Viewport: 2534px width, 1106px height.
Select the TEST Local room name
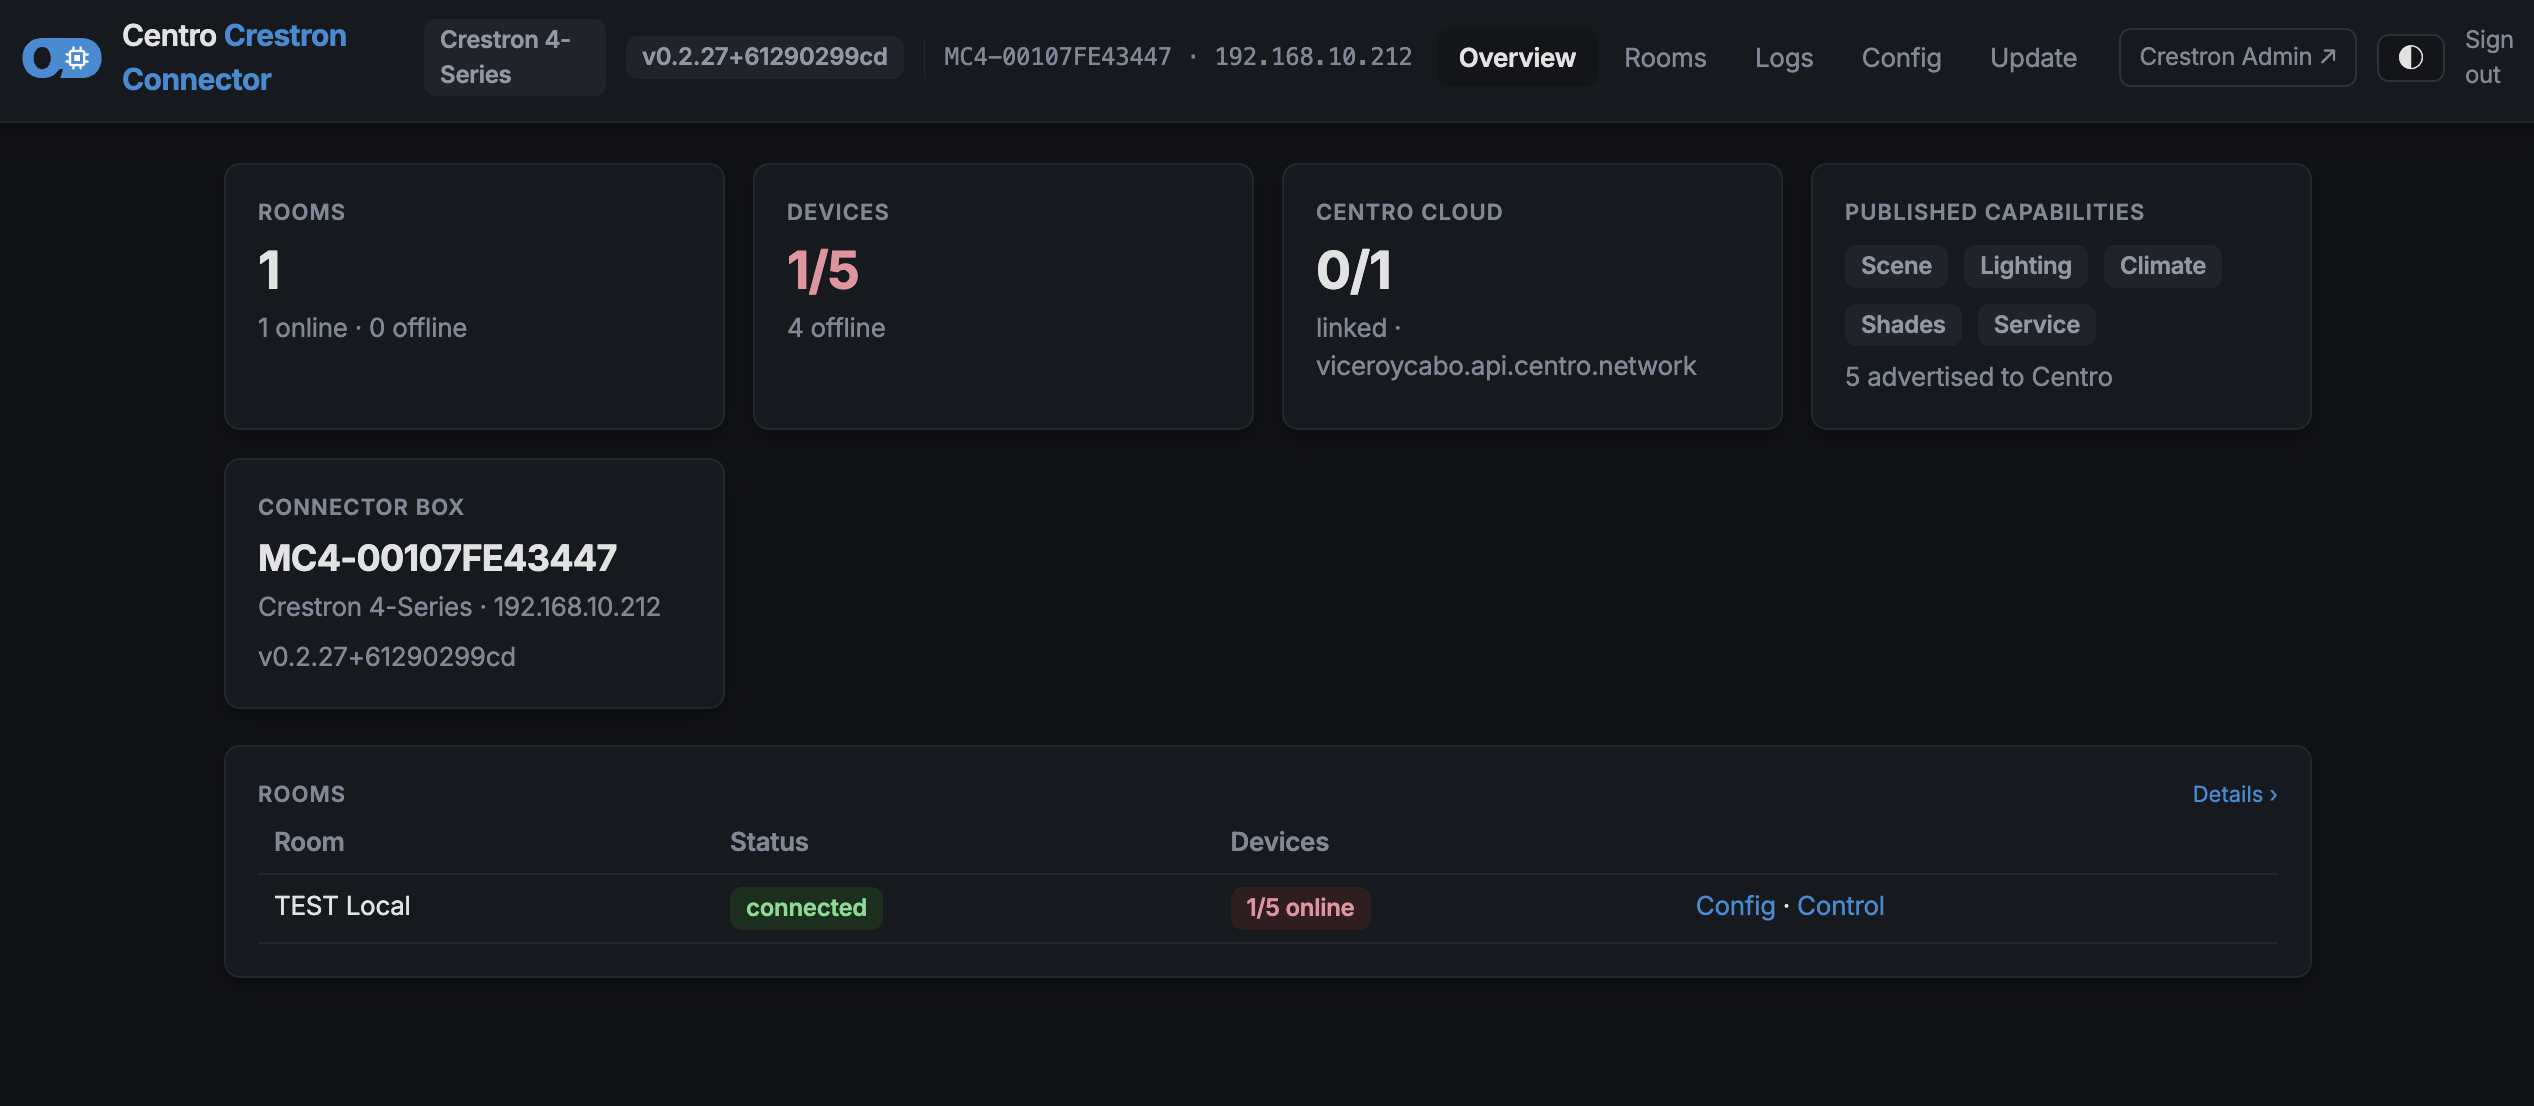click(342, 906)
